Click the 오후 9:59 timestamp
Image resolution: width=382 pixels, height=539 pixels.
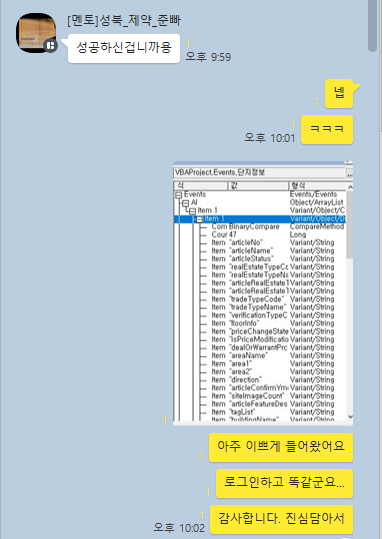click(208, 57)
